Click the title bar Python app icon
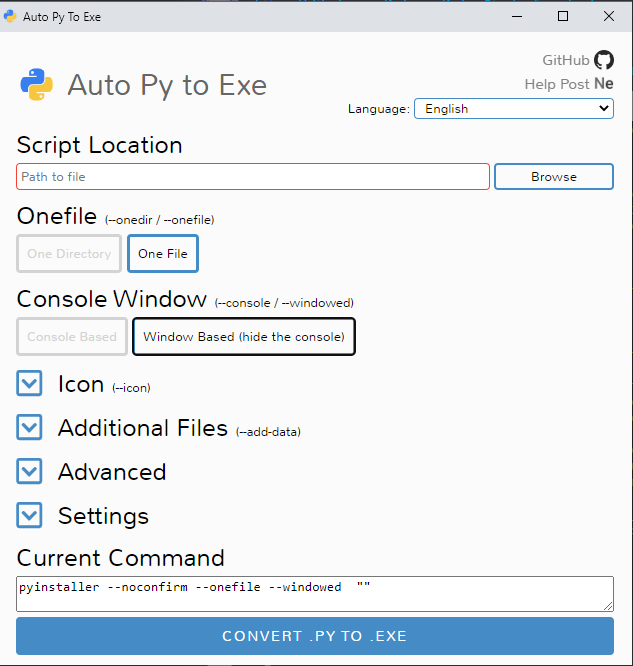Screen dimensions: 633x666 click(10, 17)
